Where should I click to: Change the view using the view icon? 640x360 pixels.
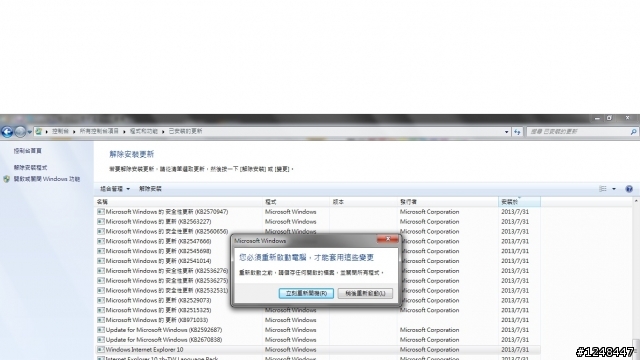click(x=603, y=189)
